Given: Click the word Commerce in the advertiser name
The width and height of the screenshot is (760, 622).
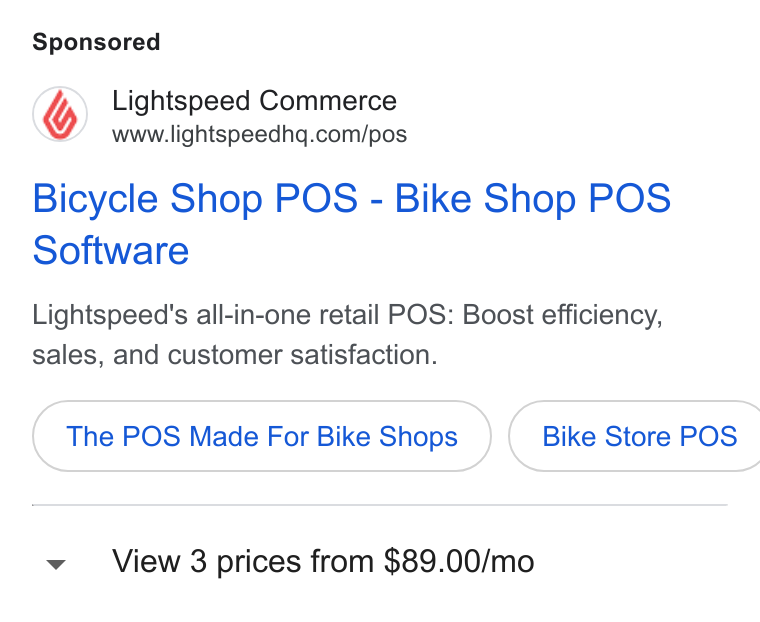Looking at the screenshot, I should (328, 101).
